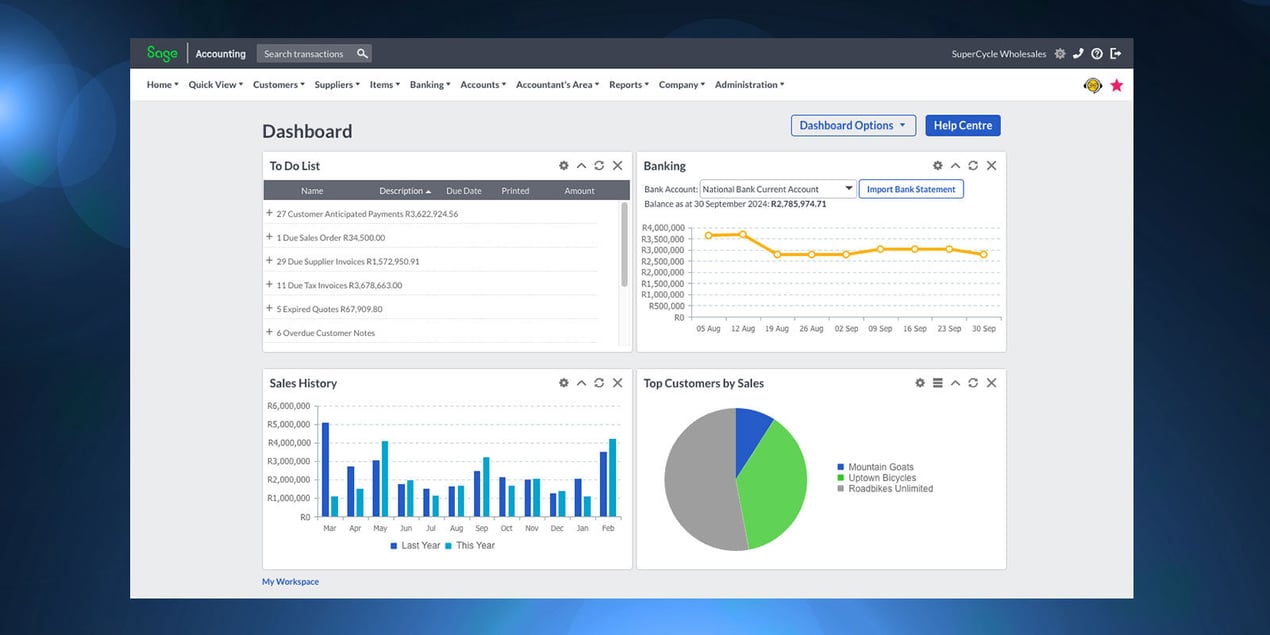
Task: Collapse the To Do List widget
Action: (581, 166)
